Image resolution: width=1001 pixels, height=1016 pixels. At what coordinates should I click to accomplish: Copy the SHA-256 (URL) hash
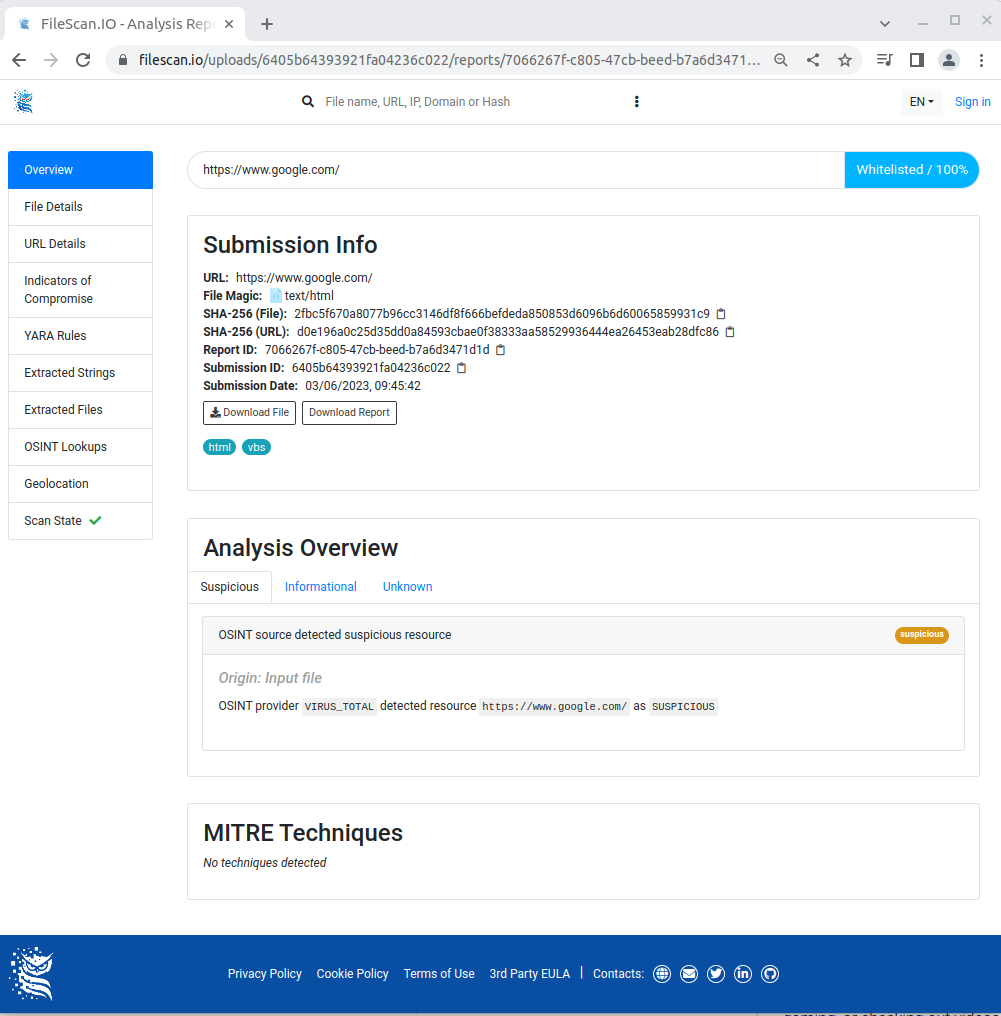tap(730, 332)
